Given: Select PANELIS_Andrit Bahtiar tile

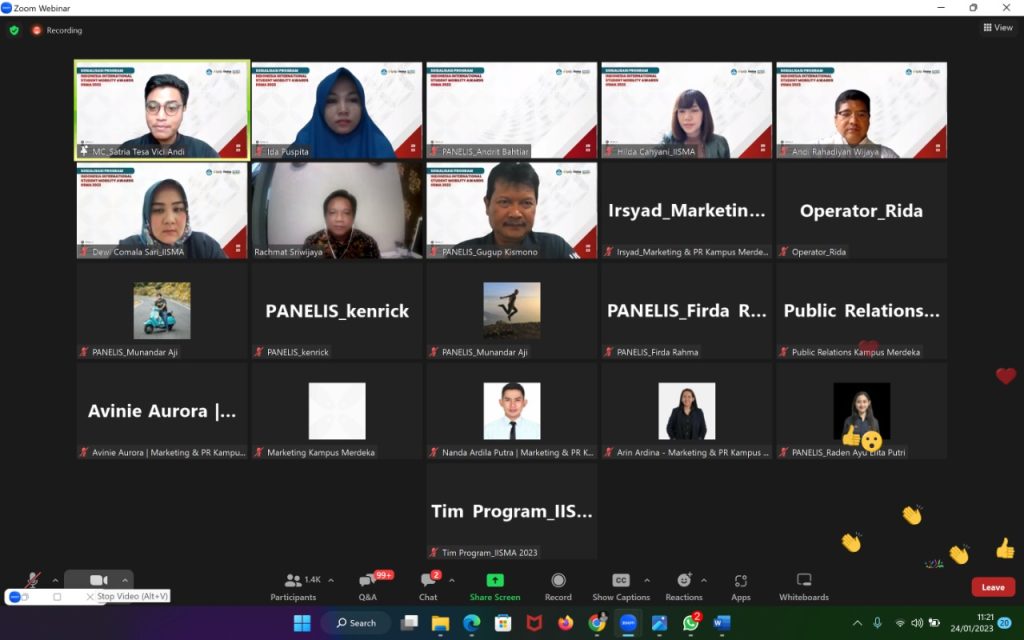Looking at the screenshot, I should [512, 110].
